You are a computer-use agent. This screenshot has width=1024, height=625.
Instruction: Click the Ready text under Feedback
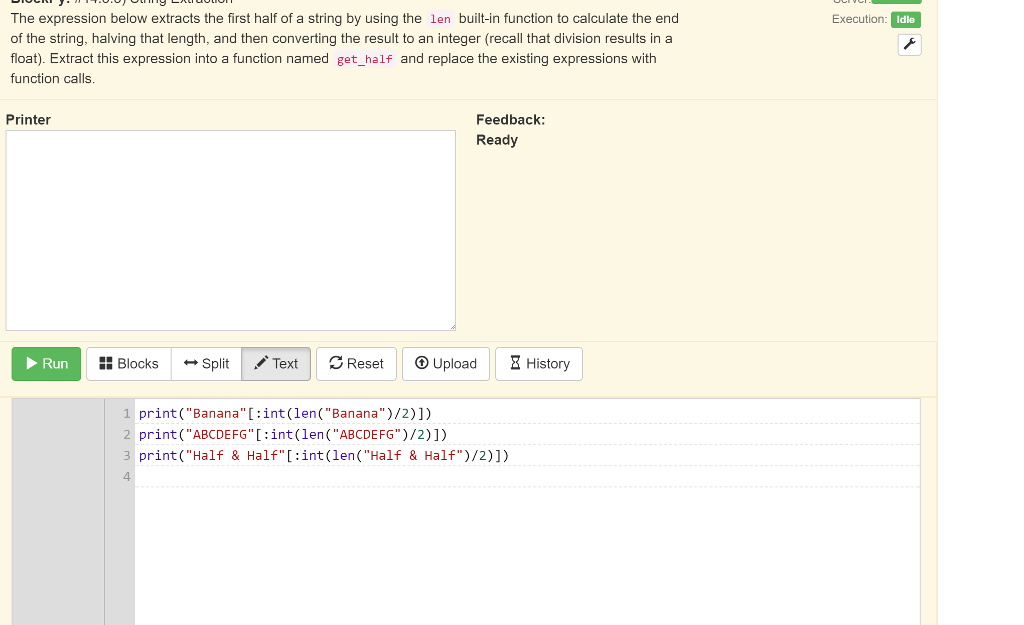497,140
